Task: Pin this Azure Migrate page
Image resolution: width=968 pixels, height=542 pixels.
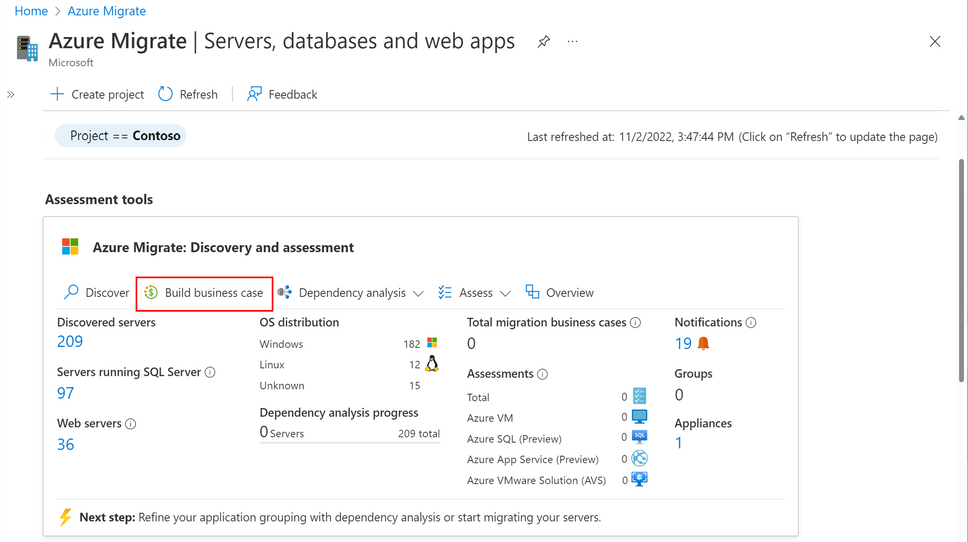Action: (x=543, y=42)
